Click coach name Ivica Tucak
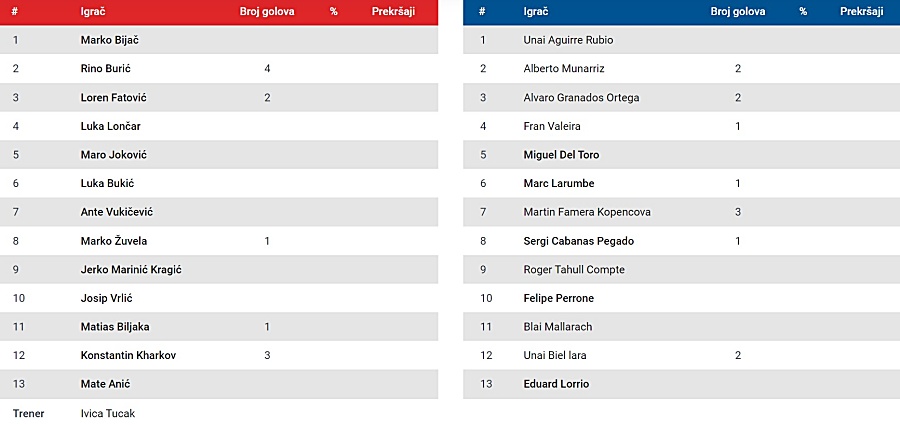This screenshot has width=900, height=425. 108,413
